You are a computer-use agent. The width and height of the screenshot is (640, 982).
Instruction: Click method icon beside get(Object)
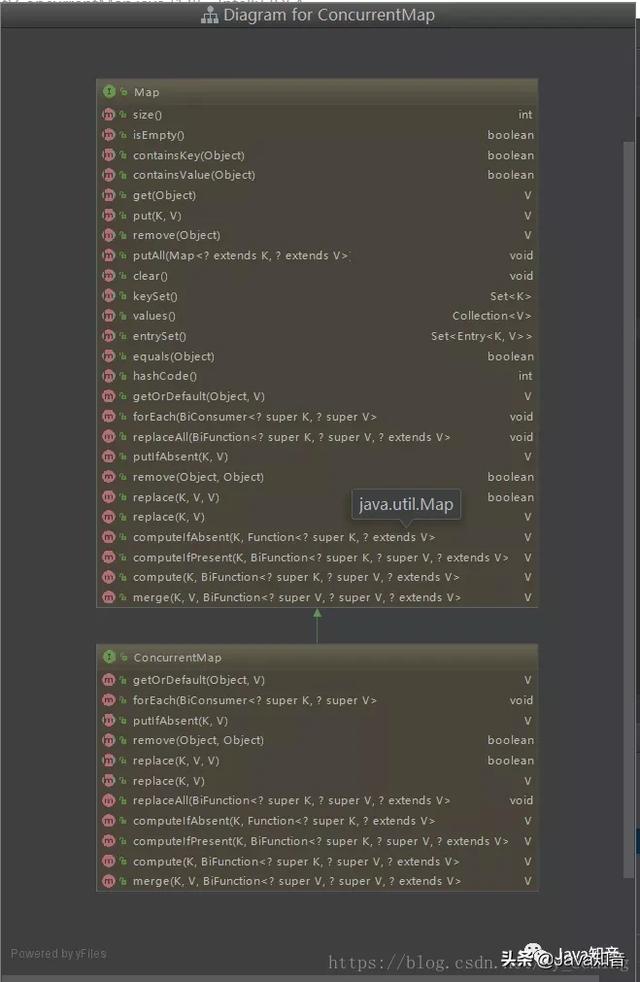(x=108, y=195)
